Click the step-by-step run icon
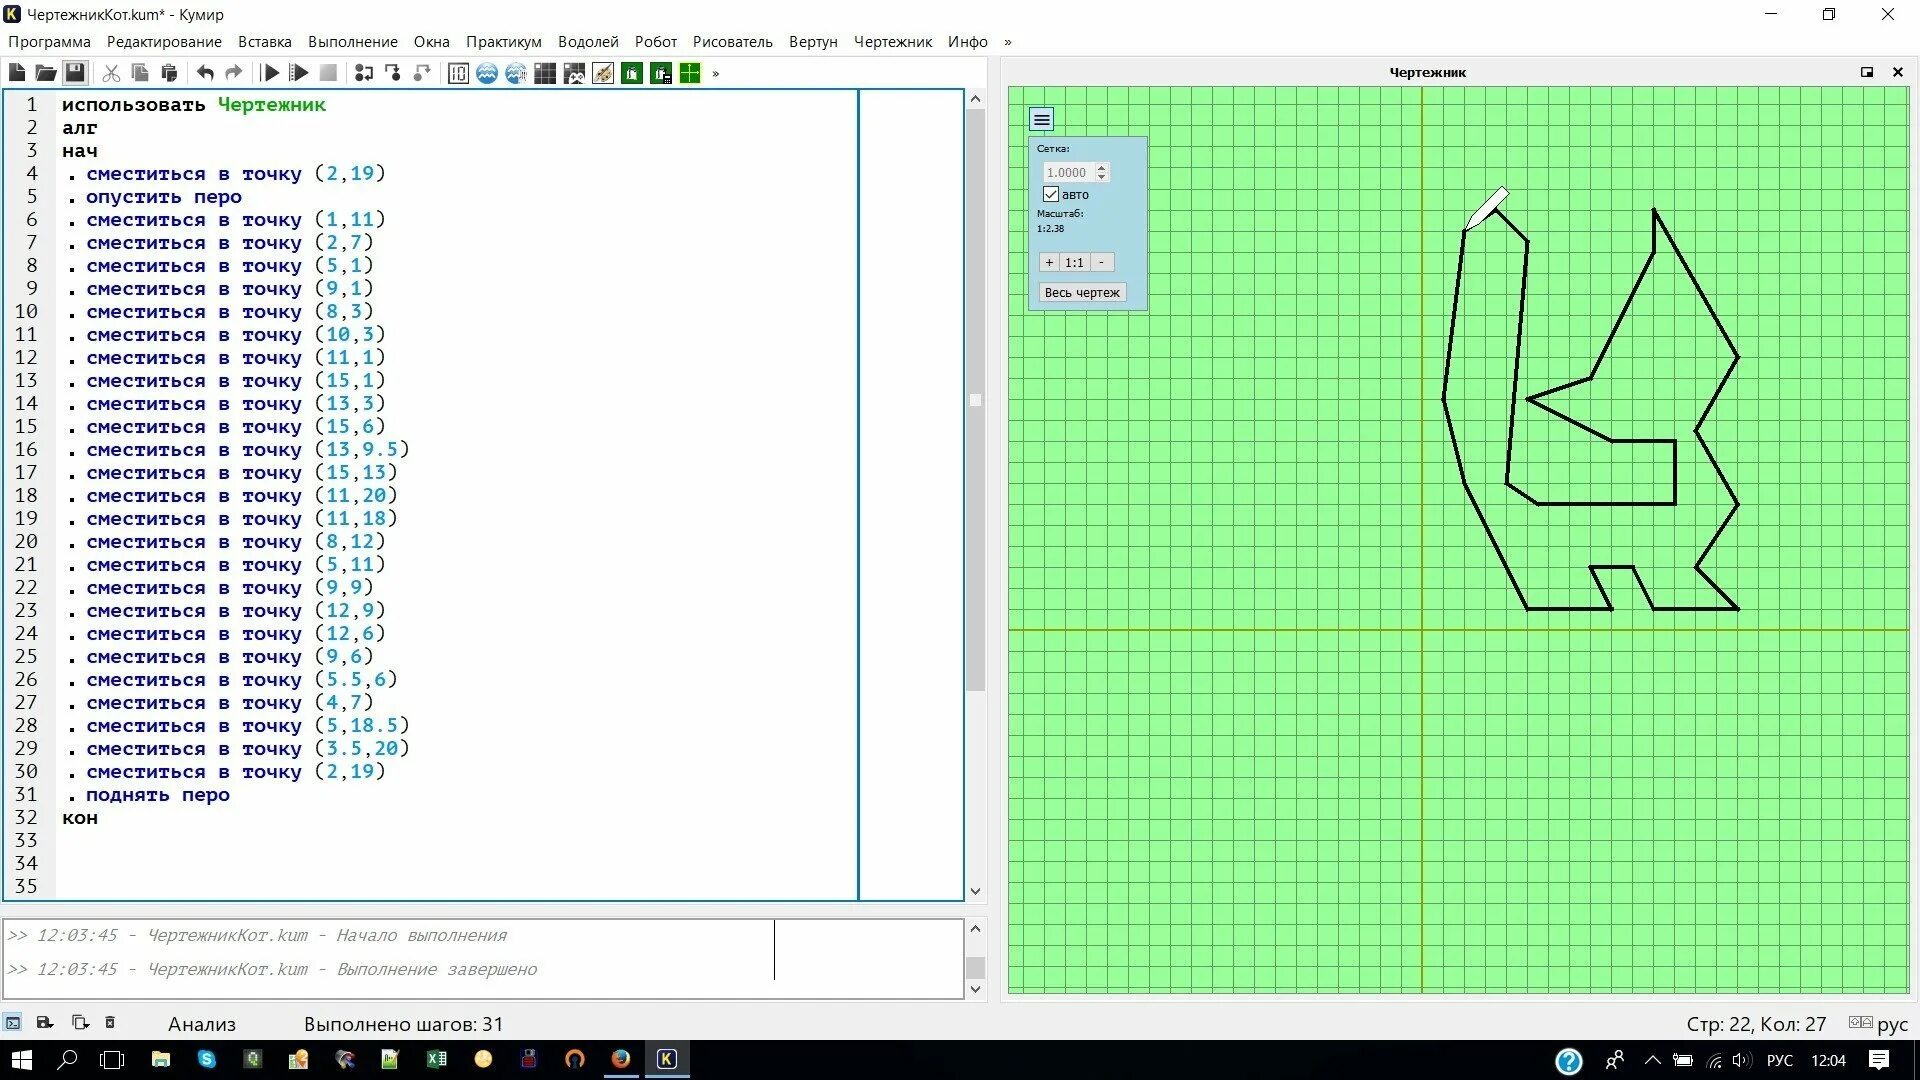Image resolution: width=1920 pixels, height=1080 pixels. [x=299, y=73]
